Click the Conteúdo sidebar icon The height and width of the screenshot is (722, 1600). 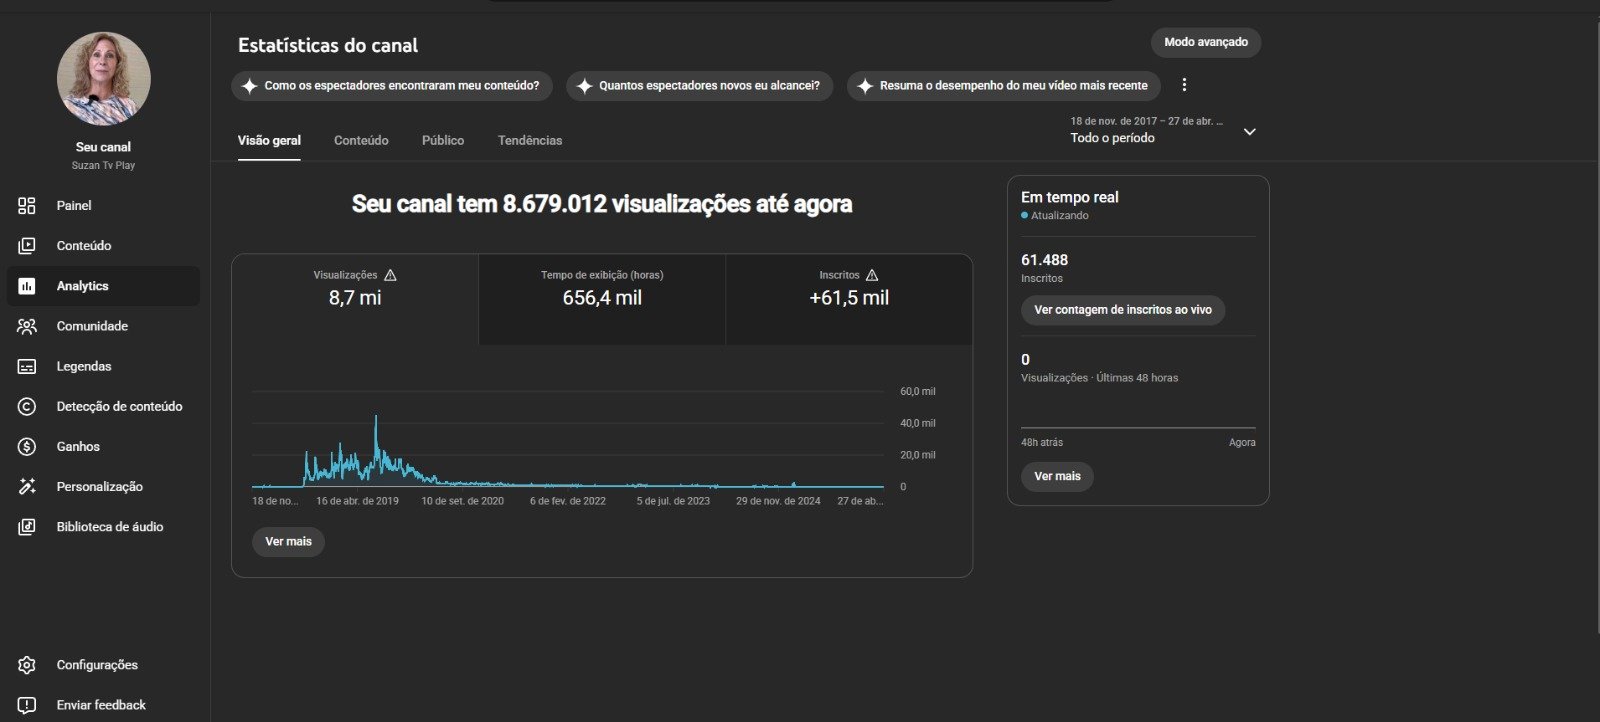(27, 246)
